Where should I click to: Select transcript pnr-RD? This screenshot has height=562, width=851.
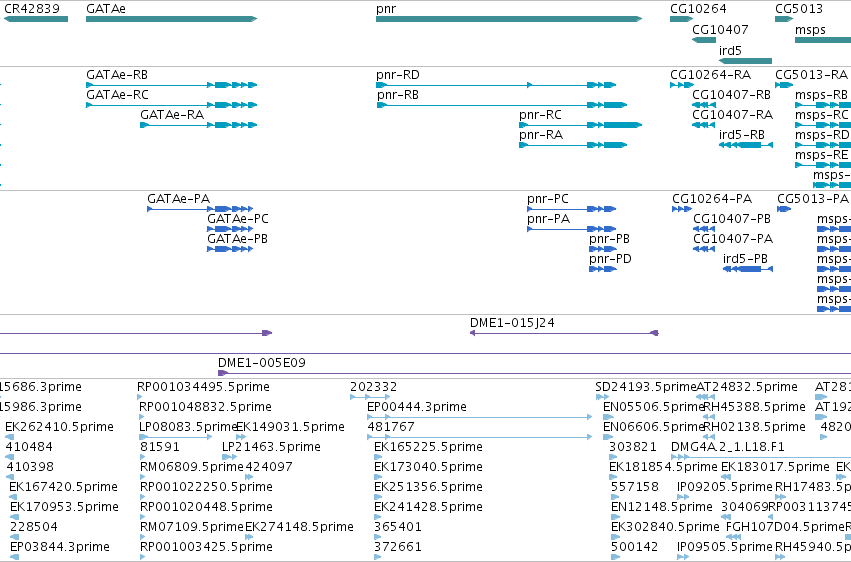496,85
